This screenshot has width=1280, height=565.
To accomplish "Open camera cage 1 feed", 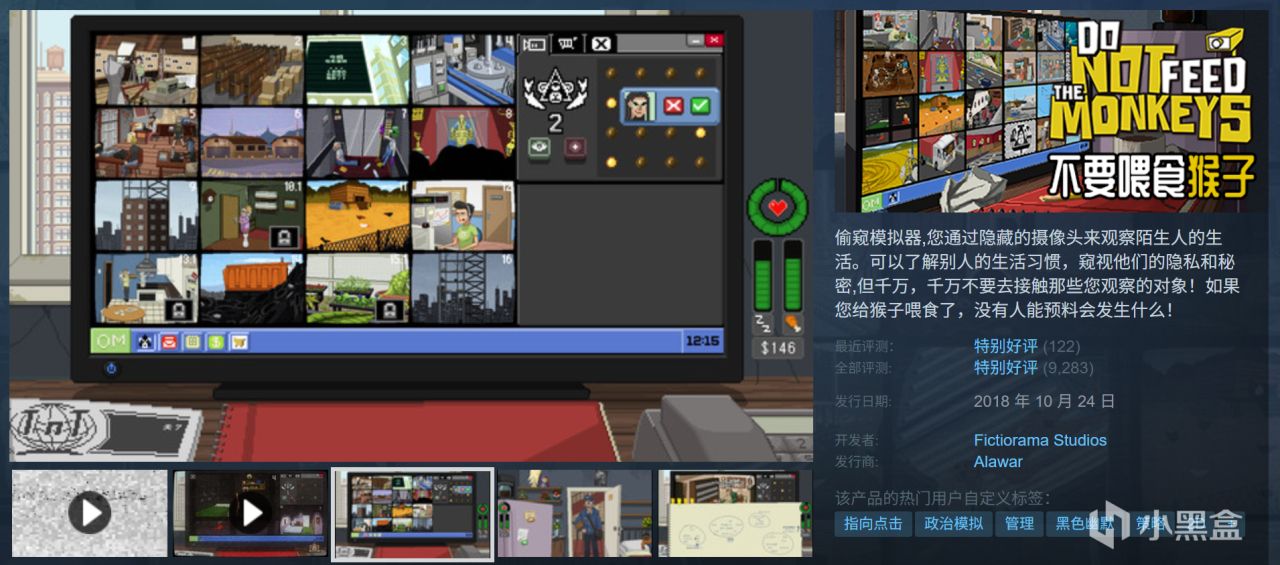I will [146, 70].
